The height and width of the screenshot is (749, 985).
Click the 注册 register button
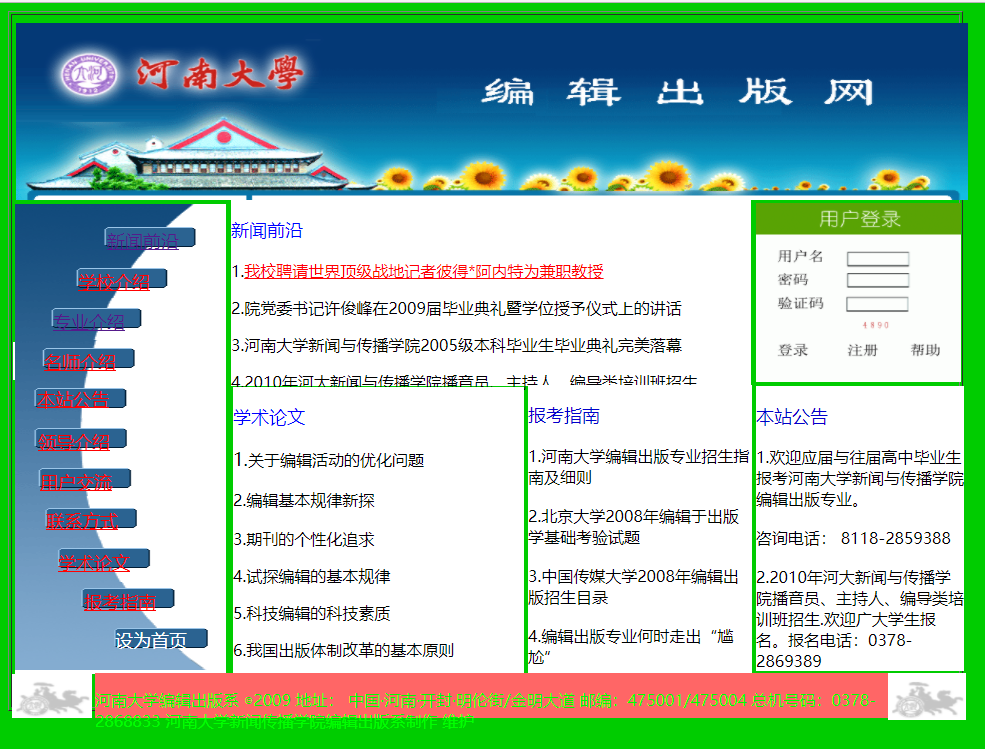click(x=862, y=350)
